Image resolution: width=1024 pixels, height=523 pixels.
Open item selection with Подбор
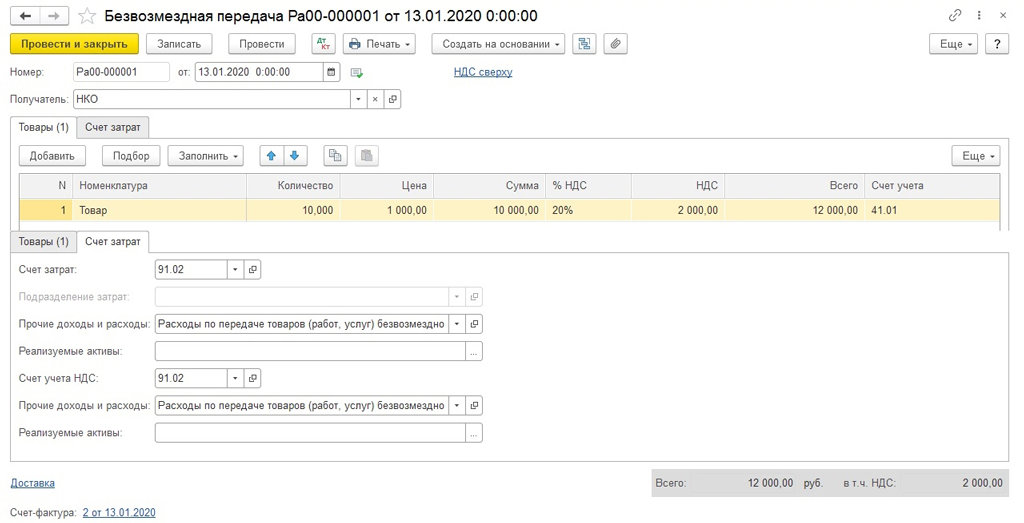point(131,155)
